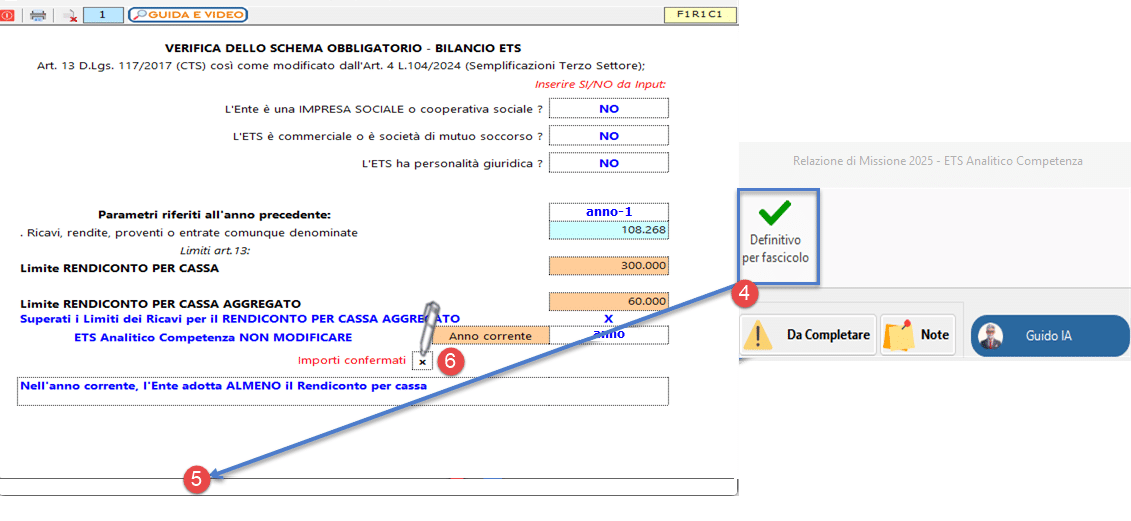Click the NO value for ETS commerciale

tap(609, 136)
